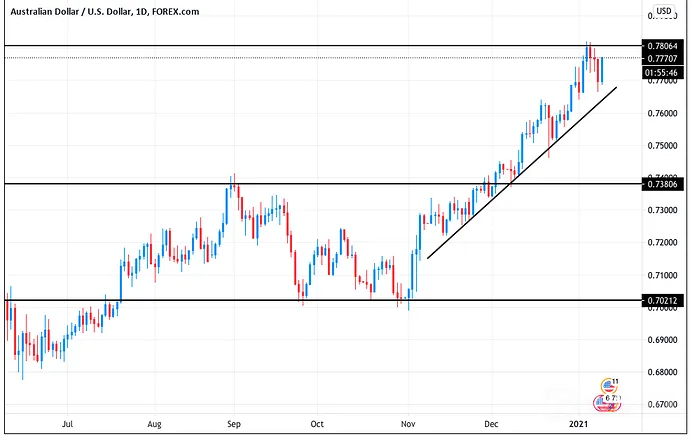Click the 2021 time axis label
The image size is (690, 438).
(578, 424)
